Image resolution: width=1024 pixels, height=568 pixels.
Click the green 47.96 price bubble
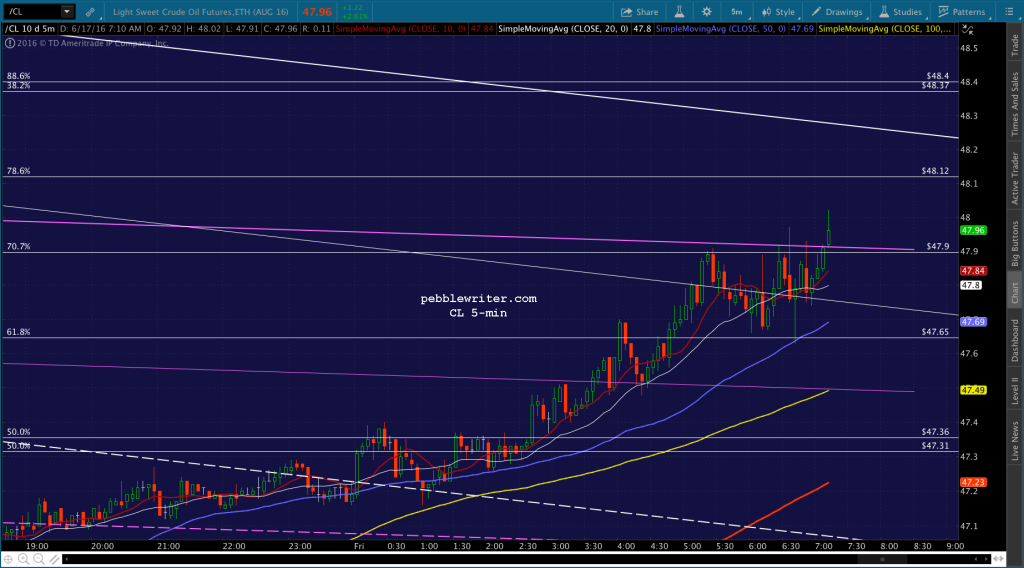click(972, 230)
